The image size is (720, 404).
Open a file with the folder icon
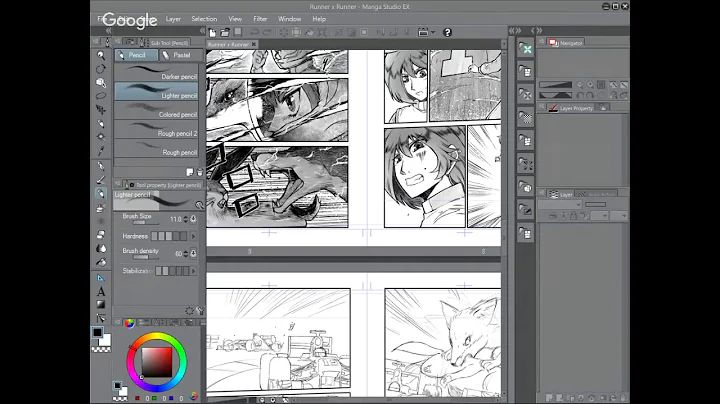click(x=225, y=32)
